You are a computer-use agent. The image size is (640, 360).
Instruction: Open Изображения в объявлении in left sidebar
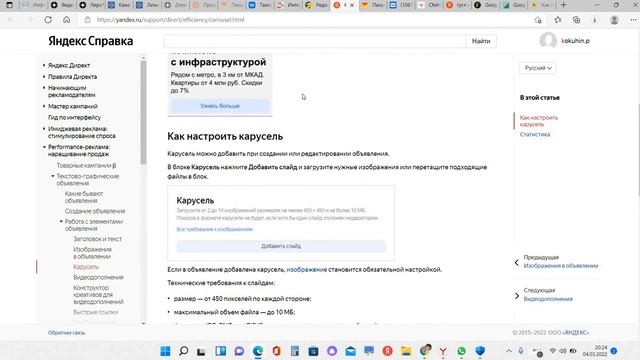coord(92,253)
